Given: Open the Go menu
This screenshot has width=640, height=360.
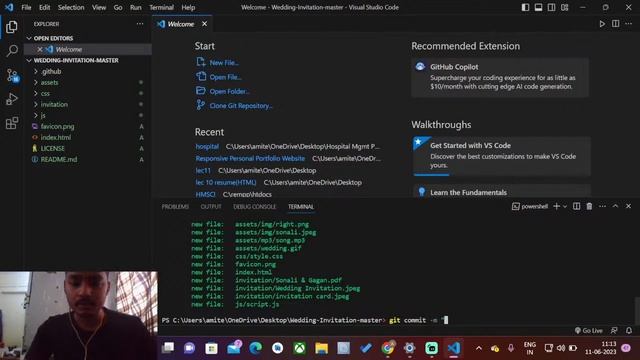Looking at the screenshot, I should [118, 7].
